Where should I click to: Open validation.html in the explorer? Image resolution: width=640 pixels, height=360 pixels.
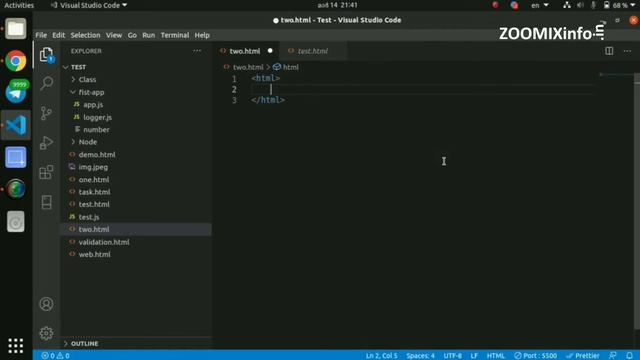[104, 242]
